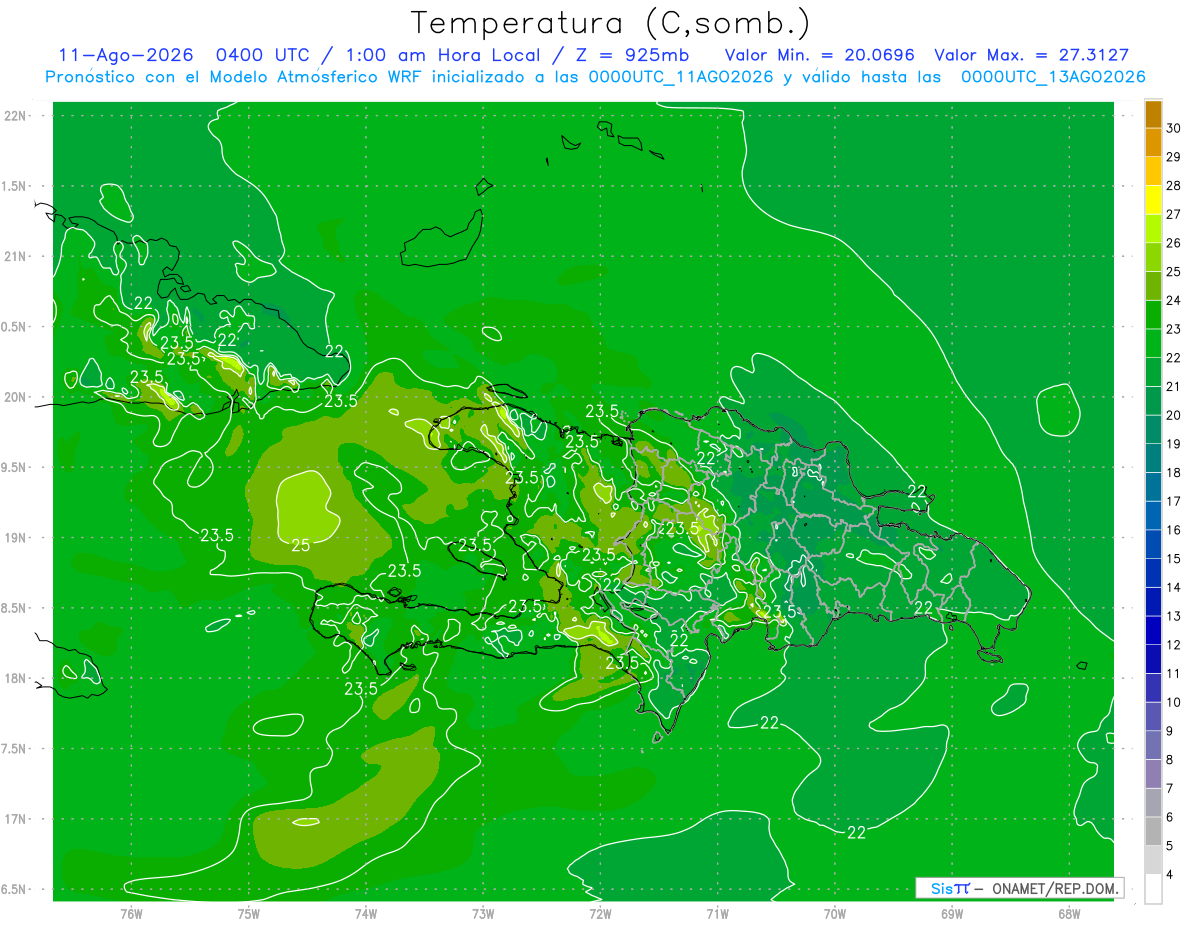Click the 20N latitude axis label
This screenshot has height=927, width=1200.
[x=17, y=397]
